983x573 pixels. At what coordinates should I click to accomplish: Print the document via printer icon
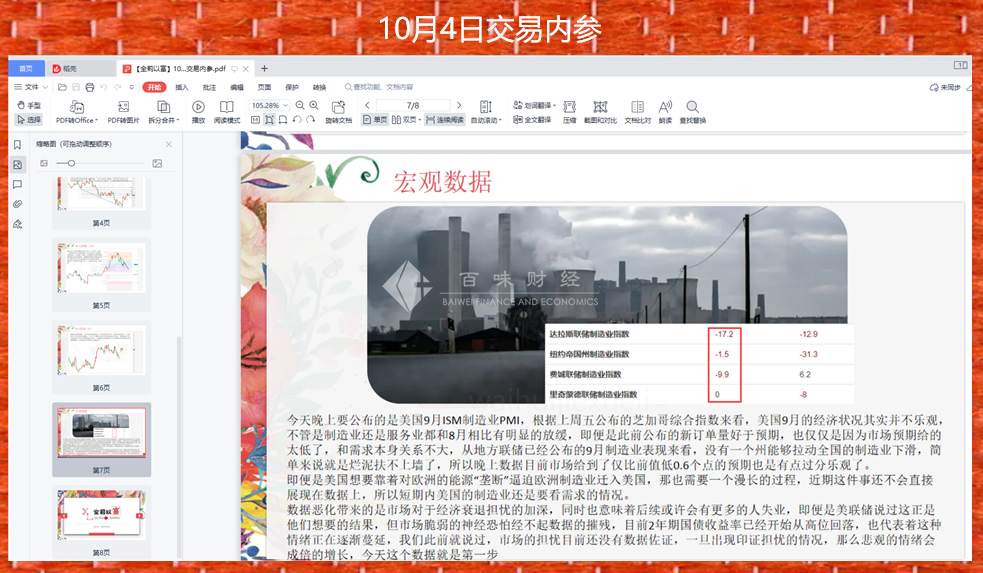pos(90,87)
